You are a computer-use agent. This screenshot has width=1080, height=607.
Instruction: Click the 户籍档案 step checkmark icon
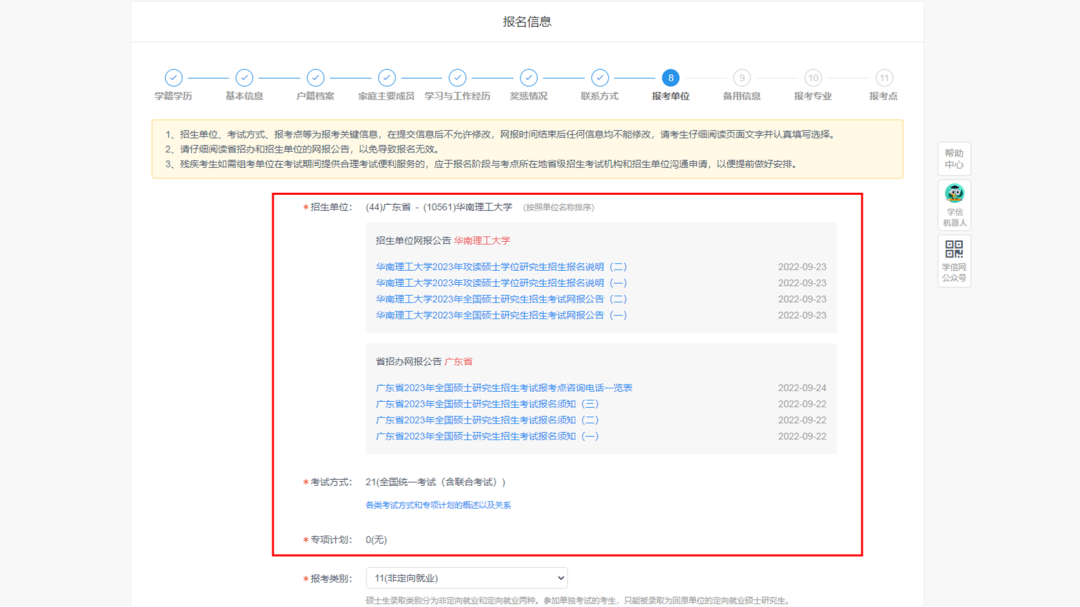tap(315, 77)
